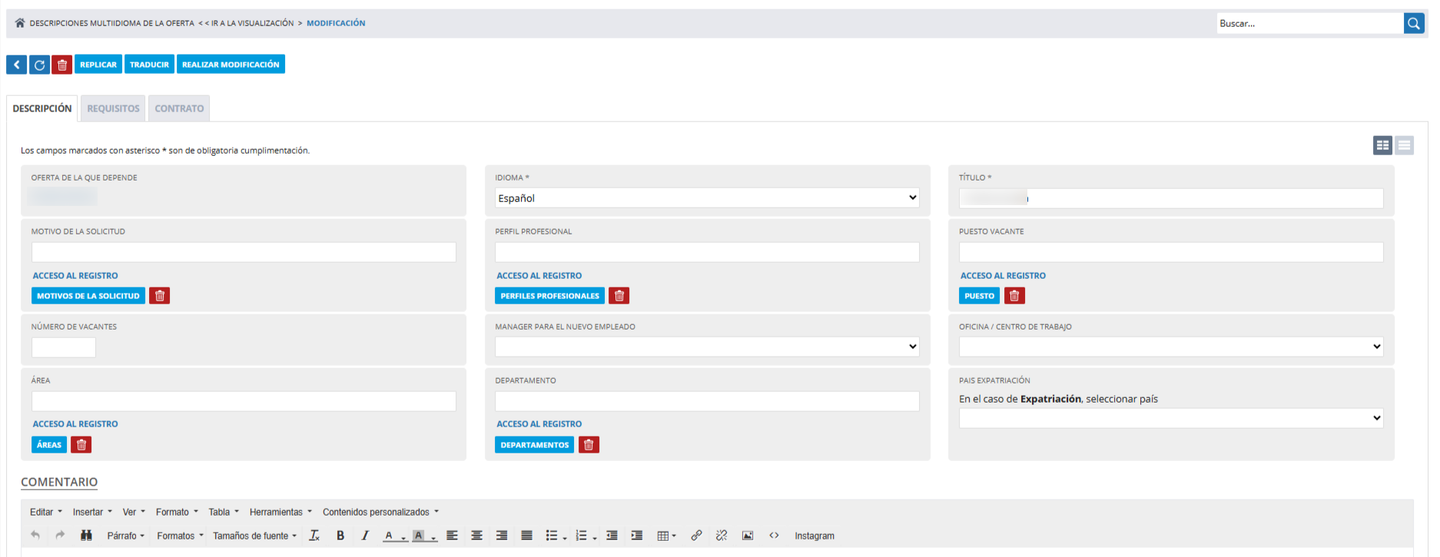Open Oficina / Centro de trabajo dropdown
This screenshot has height=557, width=1440.
pos(1171,347)
